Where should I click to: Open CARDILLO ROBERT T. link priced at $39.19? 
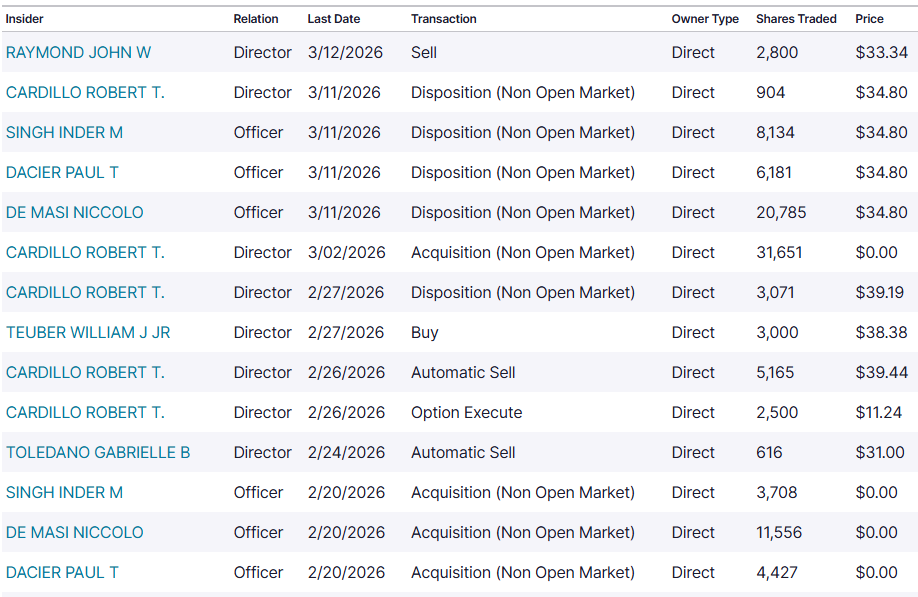85,292
